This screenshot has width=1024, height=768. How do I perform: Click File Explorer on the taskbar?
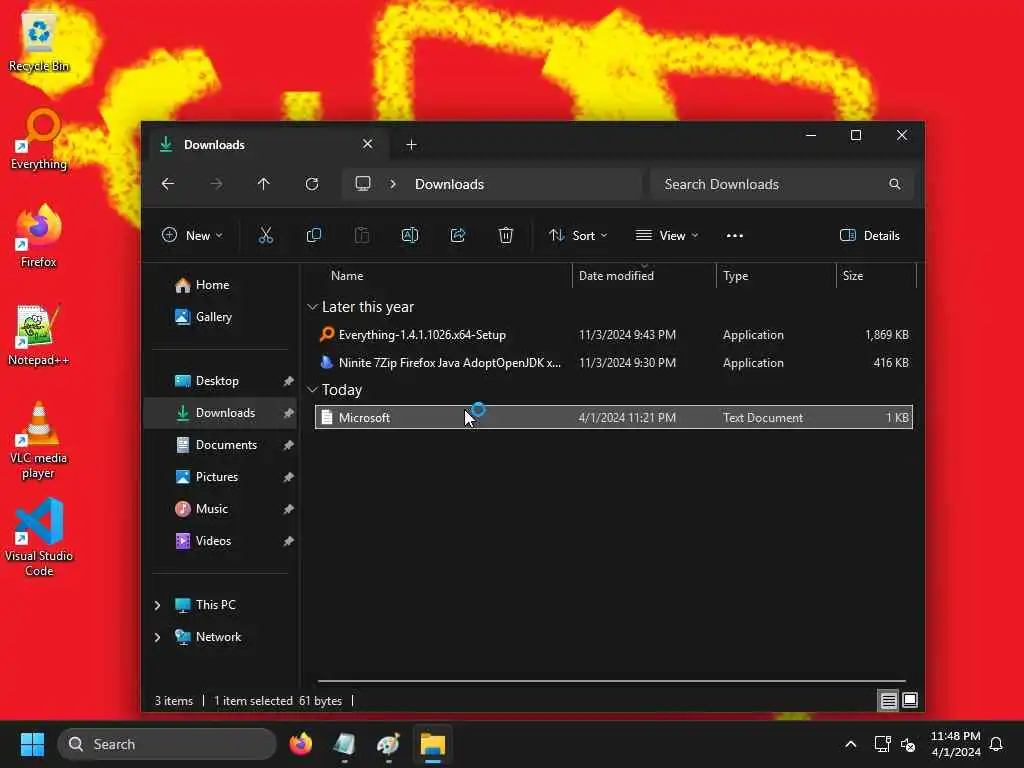click(432, 744)
